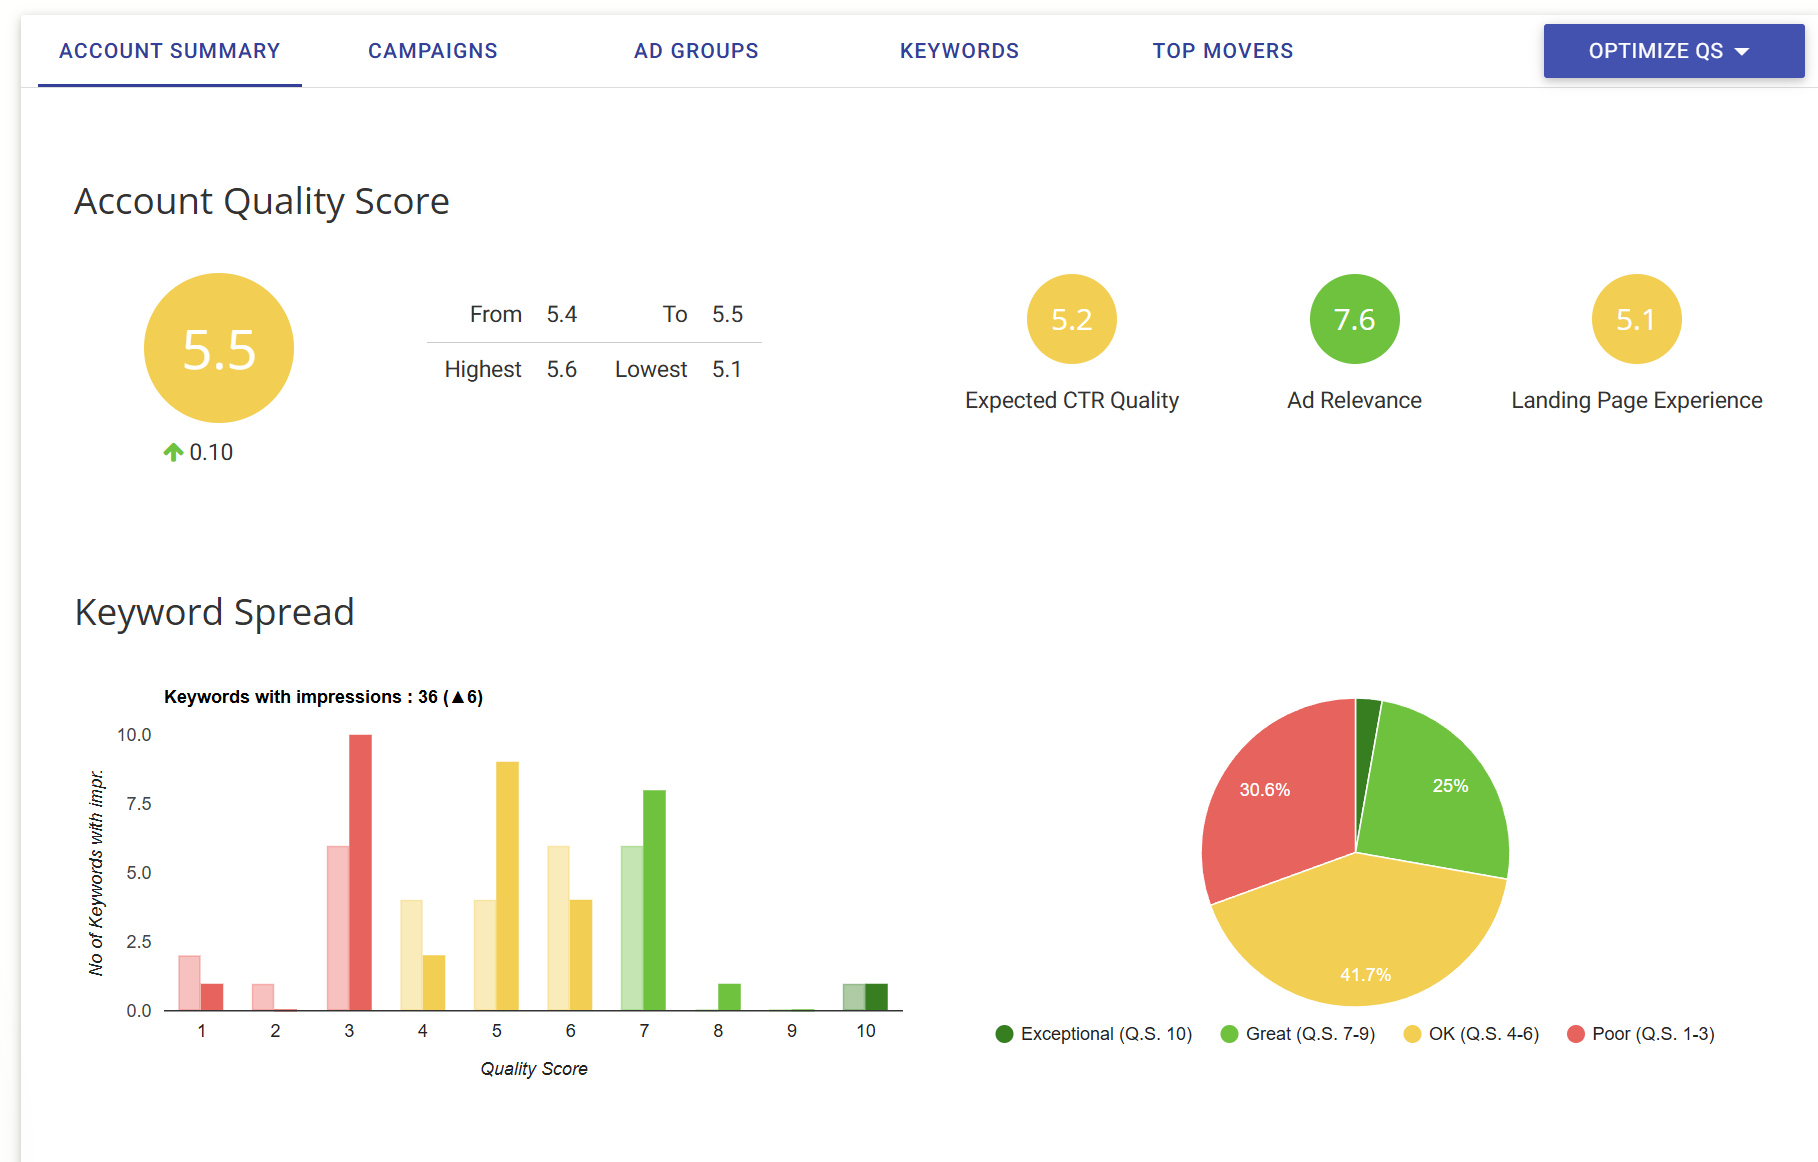The image size is (1818, 1162).
Task: Select the Landing Page Experience 5.1 badge
Action: 1635,318
